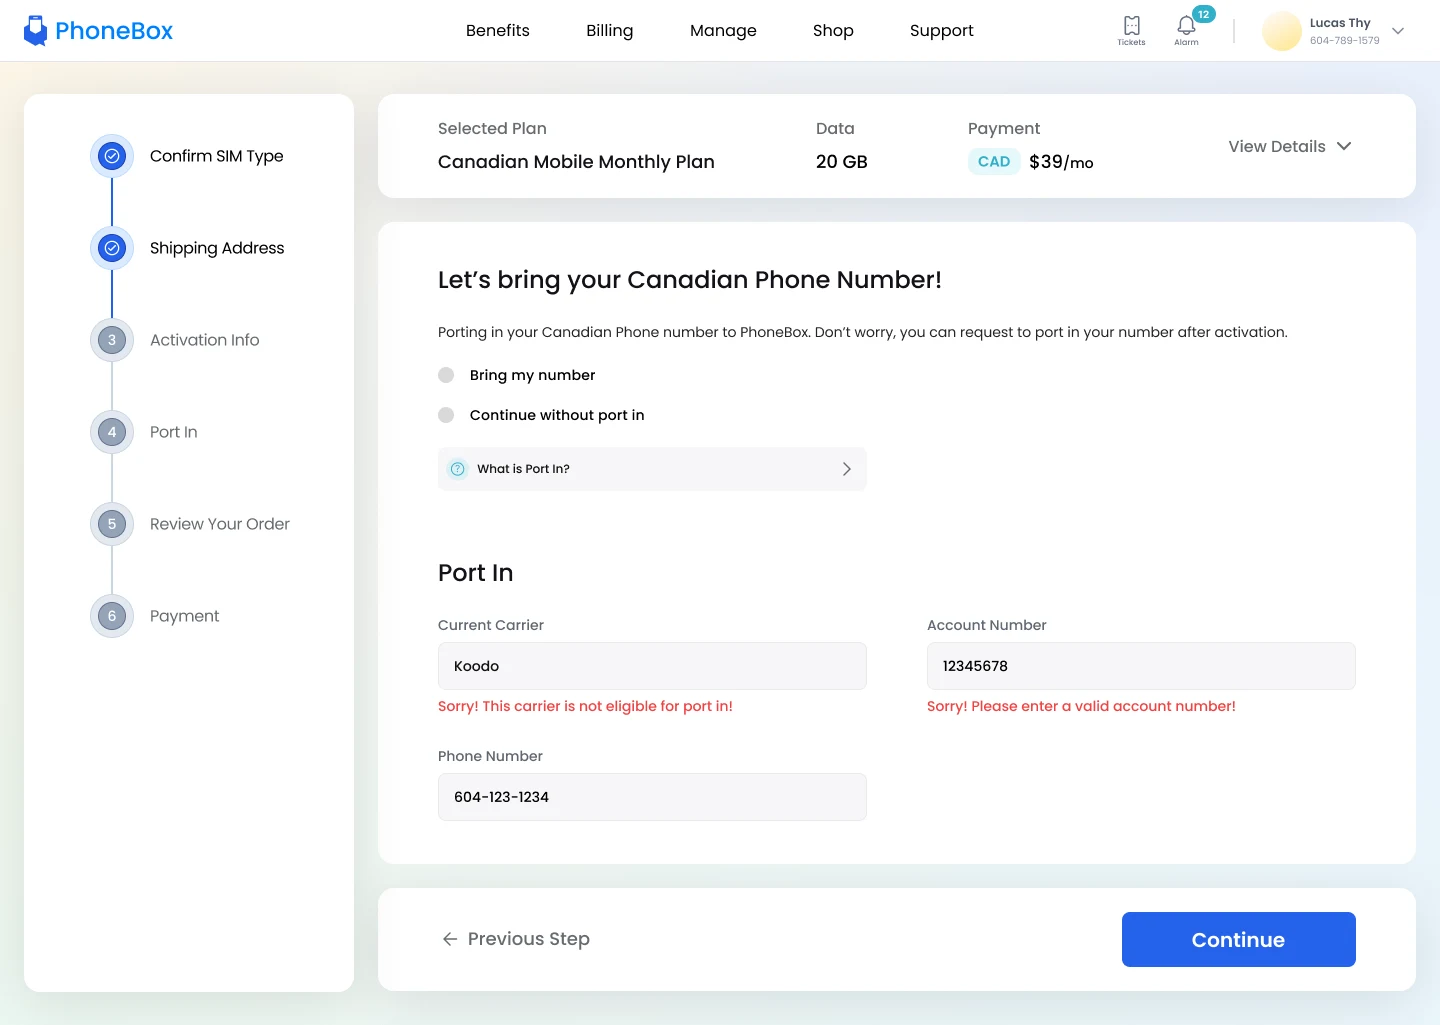1440x1025 pixels.
Task: Click the PhoneBox logo
Action: click(98, 31)
